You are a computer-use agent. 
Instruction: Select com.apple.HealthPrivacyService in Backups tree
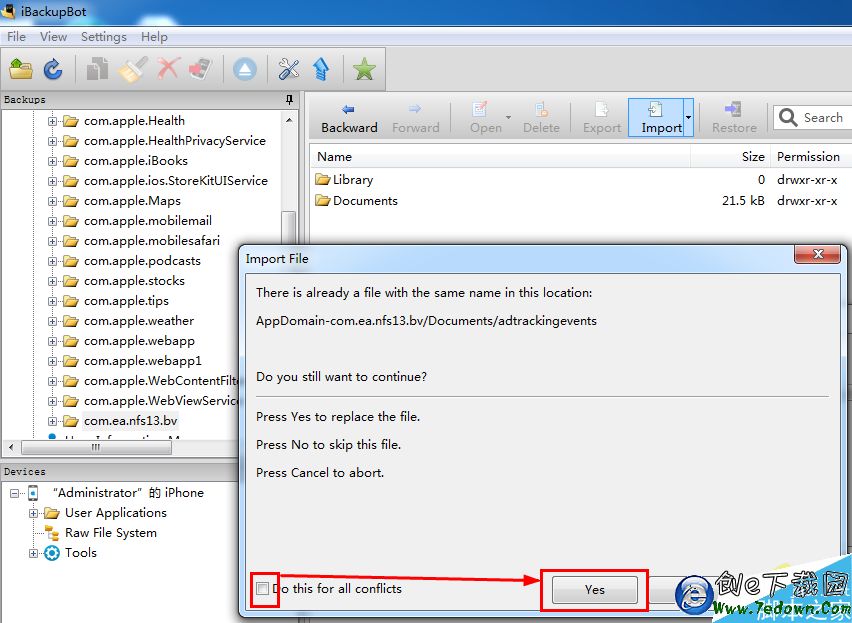point(174,141)
